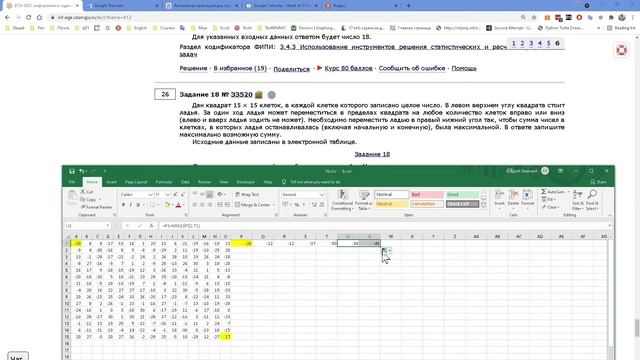The height and width of the screenshot is (360, 640).
Task: Expand the formula bar
Action: pyautogui.click(x=609, y=226)
